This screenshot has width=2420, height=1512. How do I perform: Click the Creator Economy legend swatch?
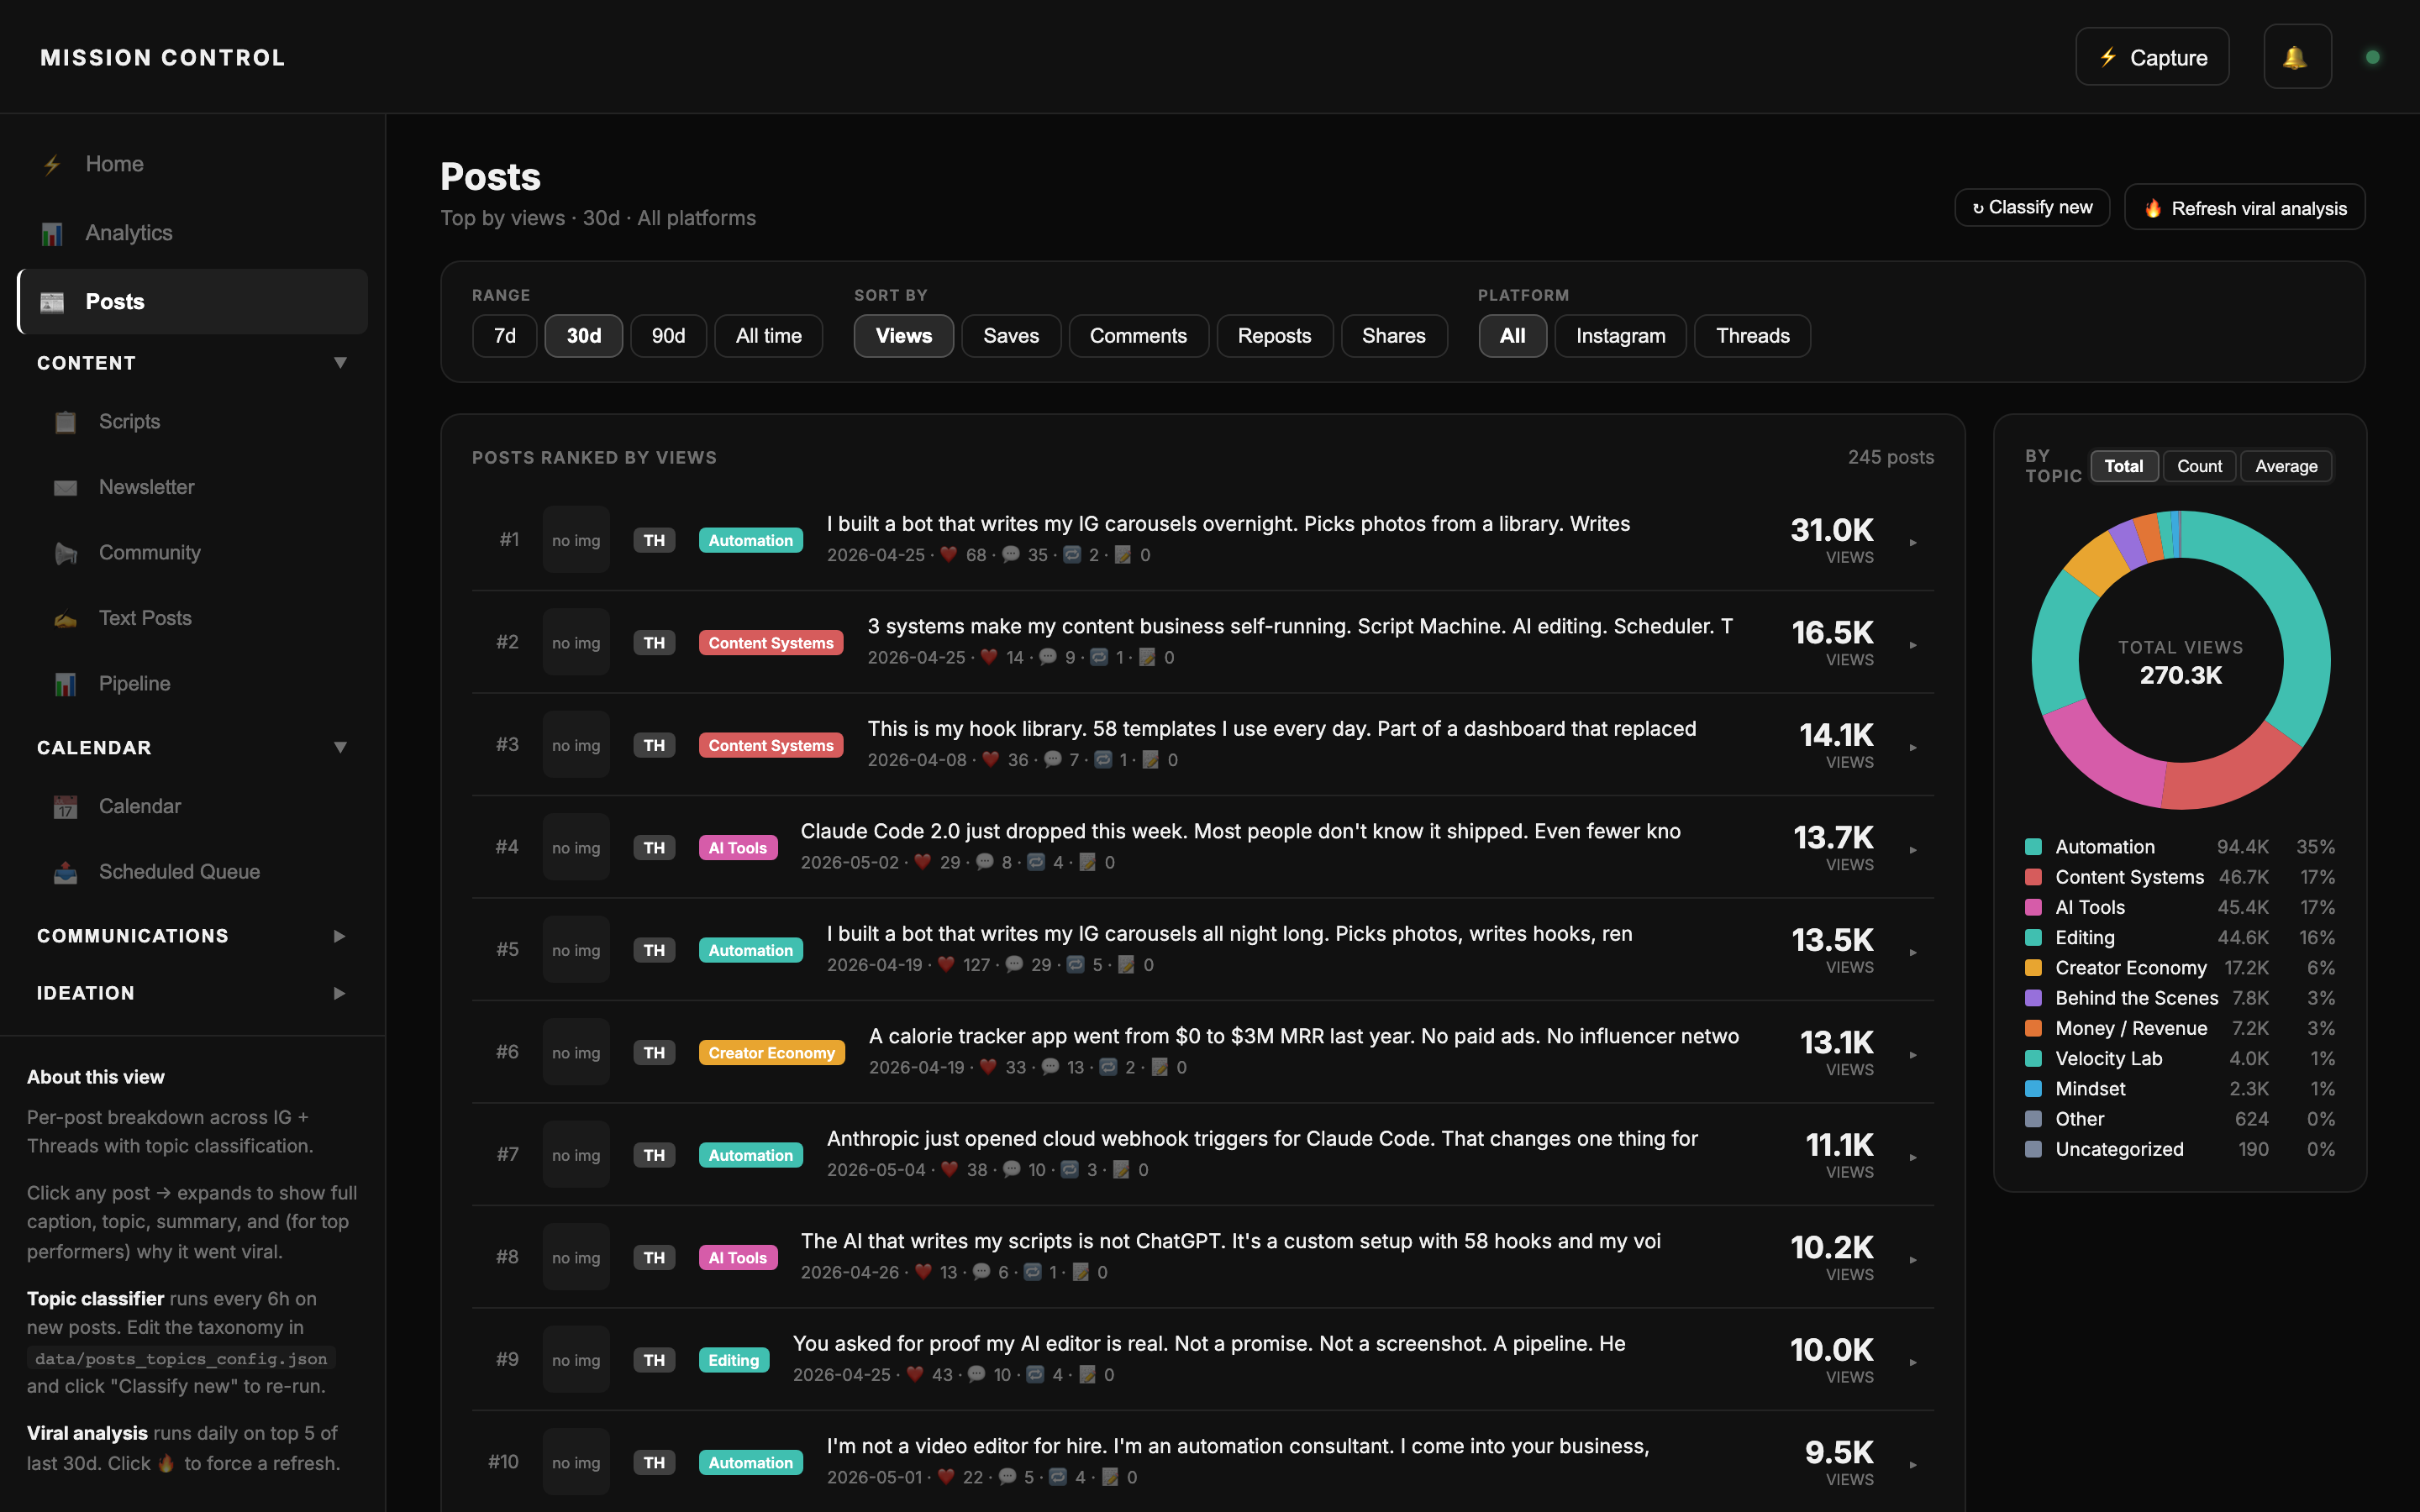(2033, 968)
